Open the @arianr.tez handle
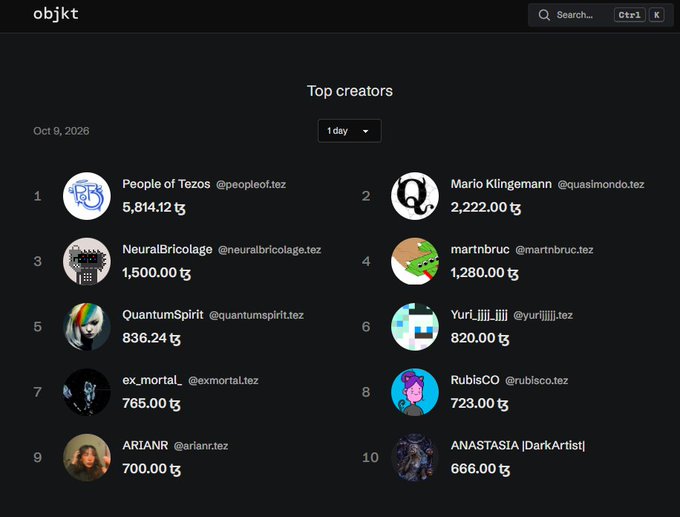Image resolution: width=680 pixels, height=517 pixels. [x=201, y=446]
